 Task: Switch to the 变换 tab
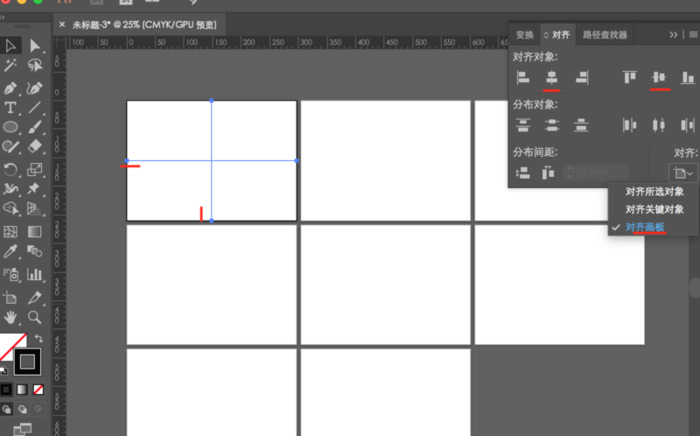[x=524, y=35]
